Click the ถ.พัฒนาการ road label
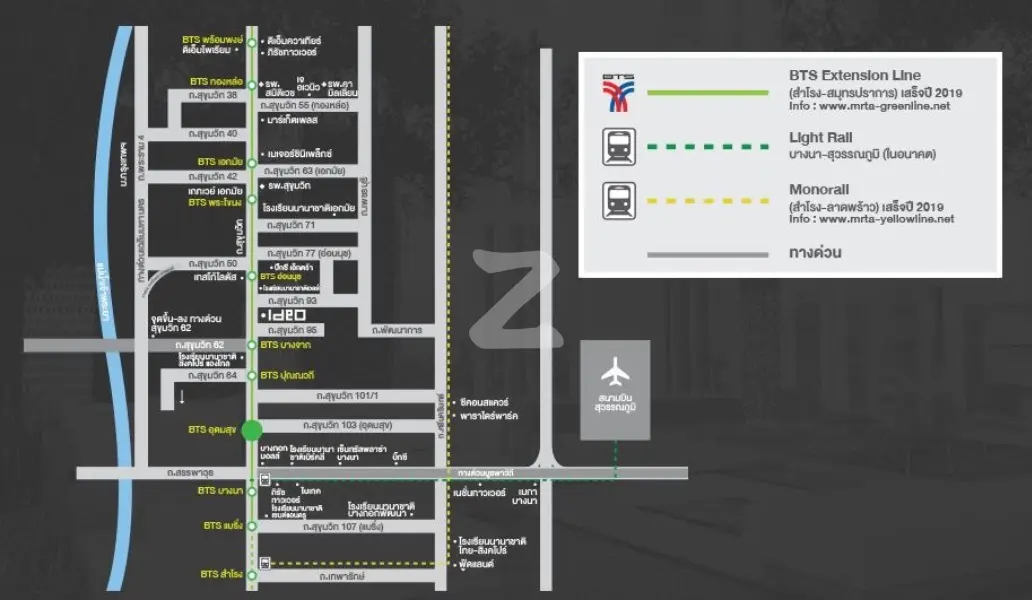1032x600 pixels. (x=397, y=330)
